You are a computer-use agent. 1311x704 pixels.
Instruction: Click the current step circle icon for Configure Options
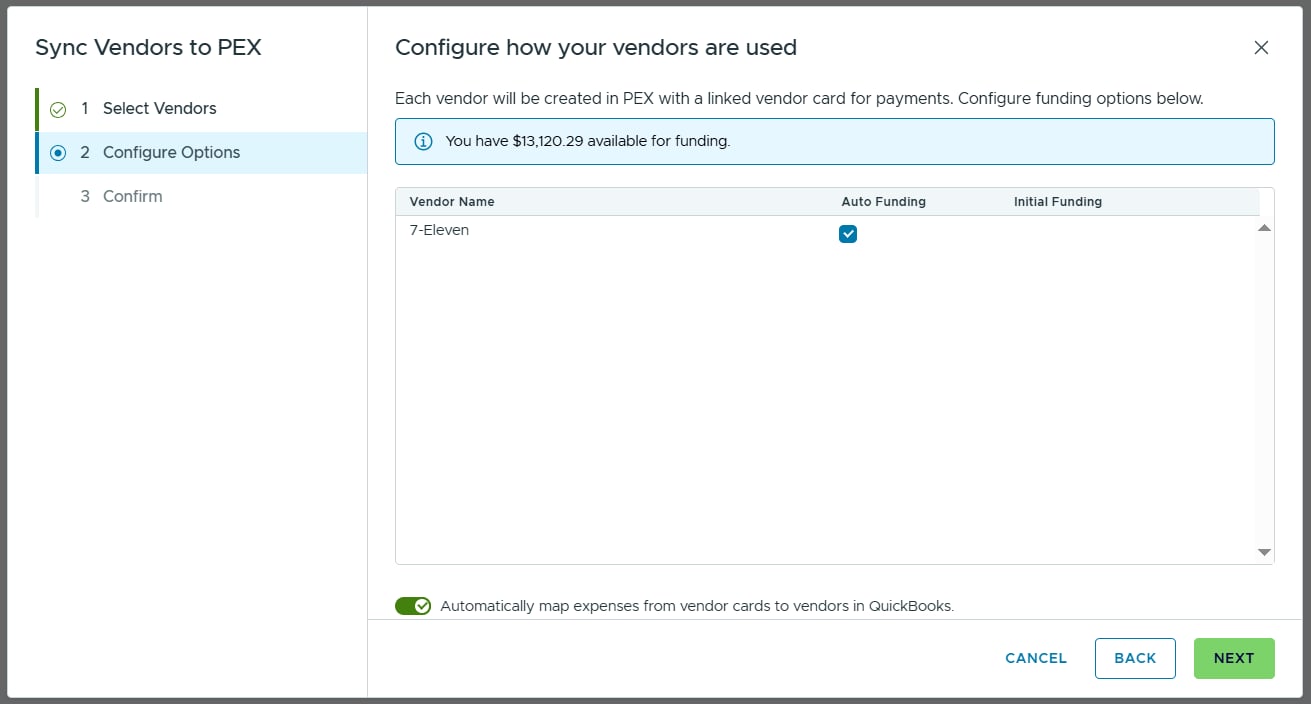pos(58,153)
